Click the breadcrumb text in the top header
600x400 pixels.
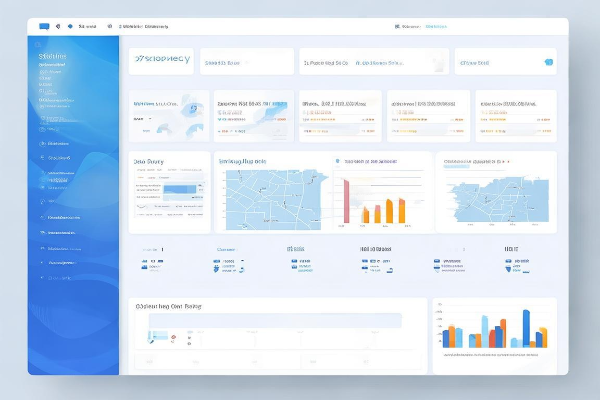tap(143, 27)
